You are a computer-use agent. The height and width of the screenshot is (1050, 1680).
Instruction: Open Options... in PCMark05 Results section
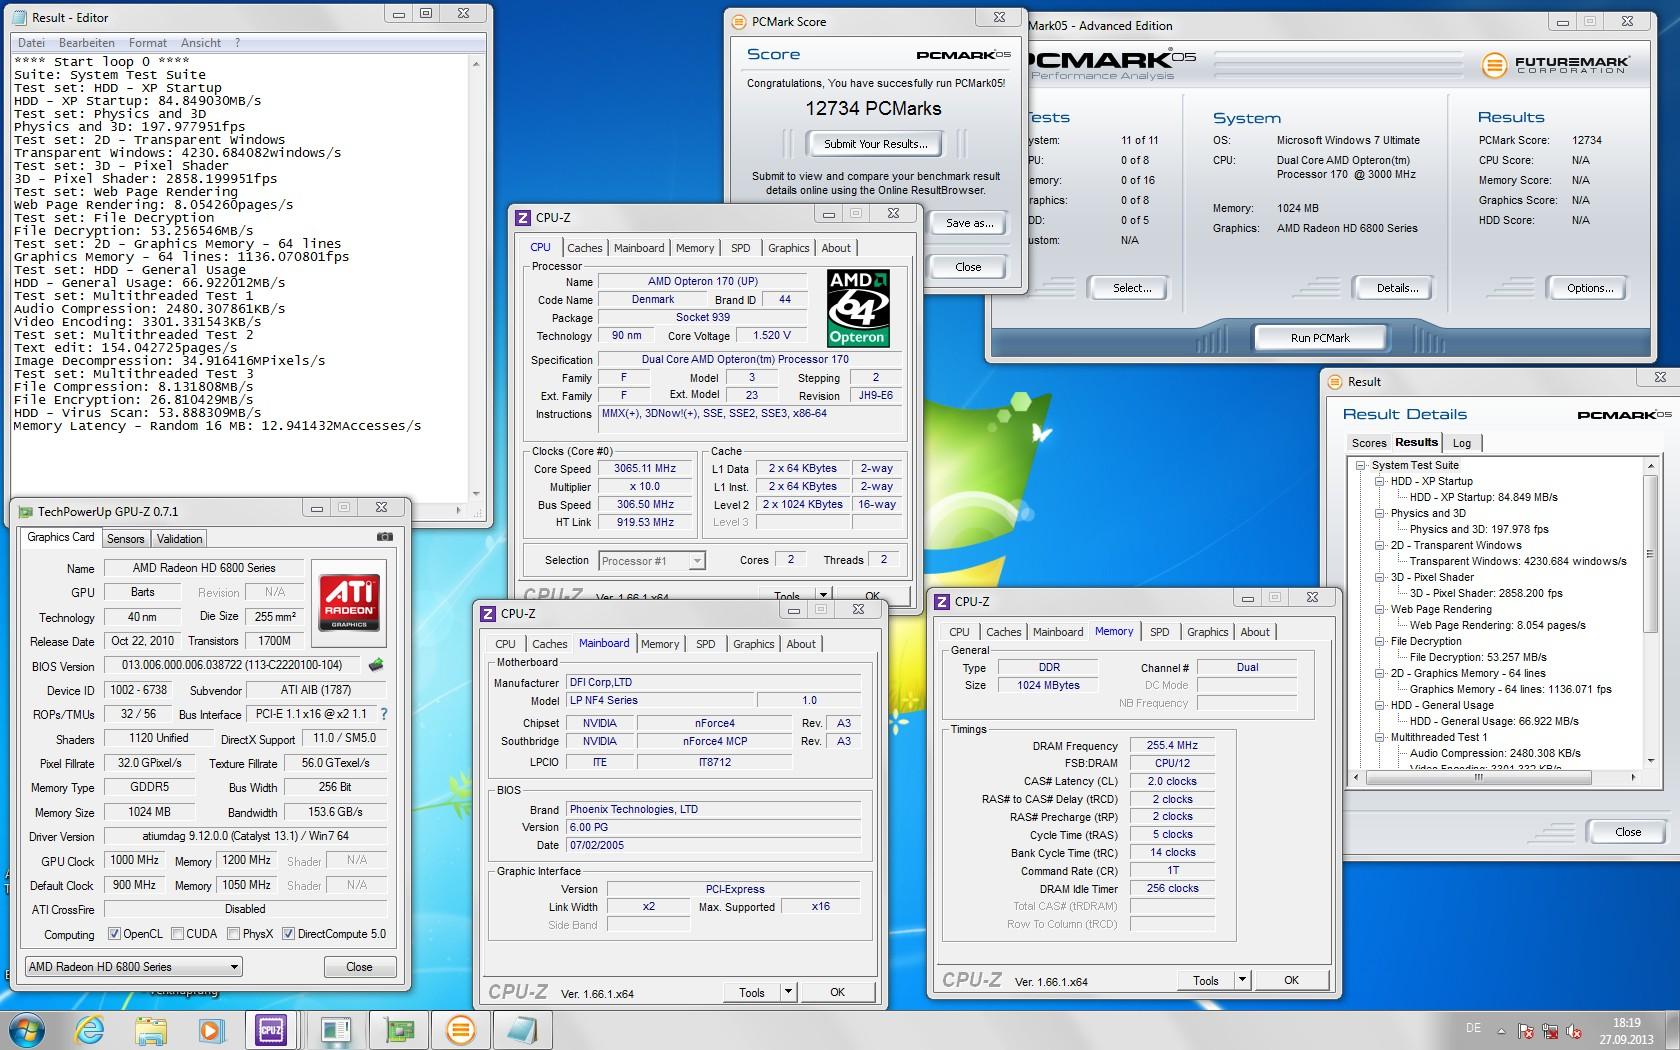click(x=1590, y=288)
